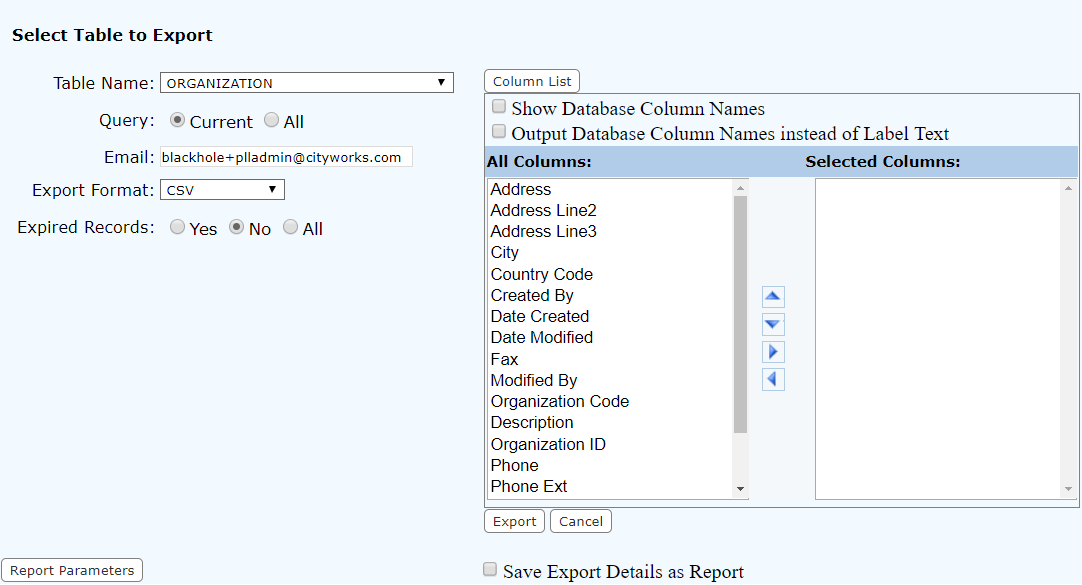Click the Cancel button
This screenshot has height=585, width=1082.
pyautogui.click(x=580, y=521)
